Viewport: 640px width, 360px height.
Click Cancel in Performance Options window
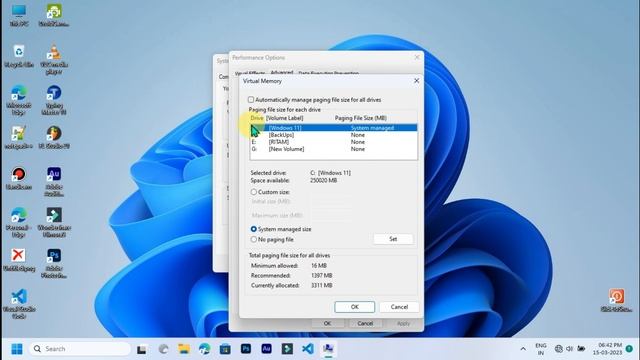365,323
